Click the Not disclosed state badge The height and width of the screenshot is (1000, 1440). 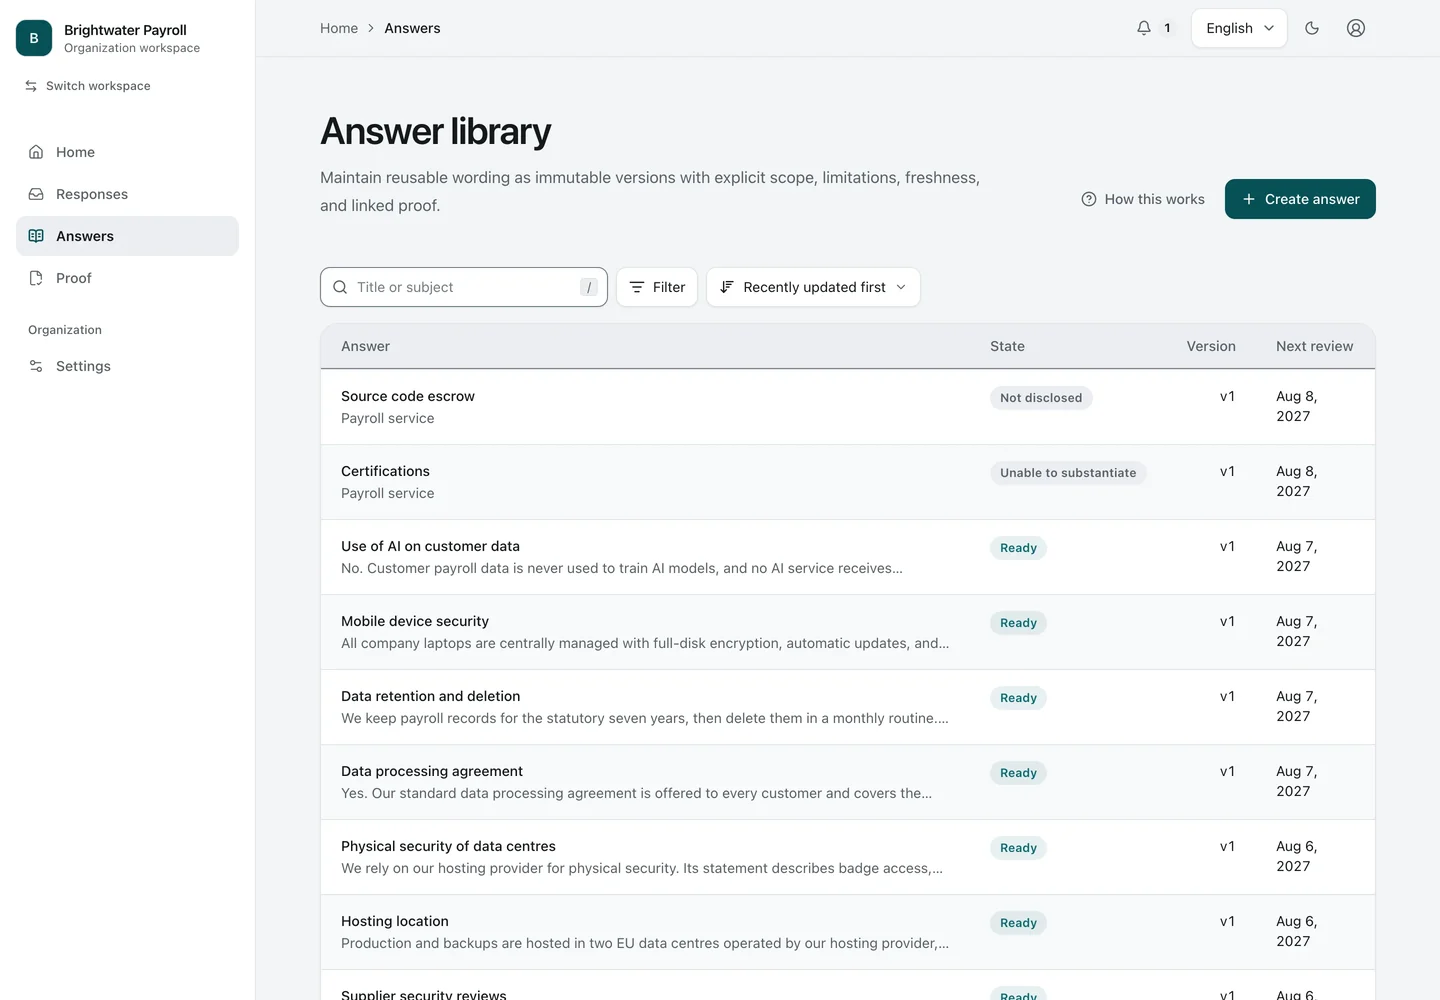pyautogui.click(x=1041, y=398)
